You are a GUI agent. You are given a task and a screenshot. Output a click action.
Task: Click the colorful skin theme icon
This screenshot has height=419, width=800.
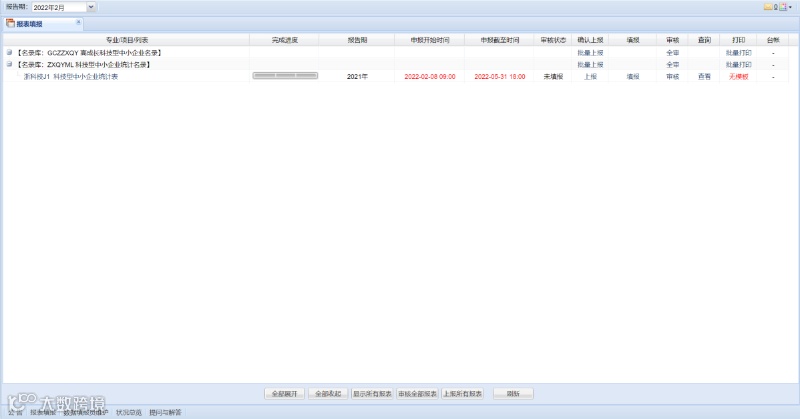tap(783, 7)
